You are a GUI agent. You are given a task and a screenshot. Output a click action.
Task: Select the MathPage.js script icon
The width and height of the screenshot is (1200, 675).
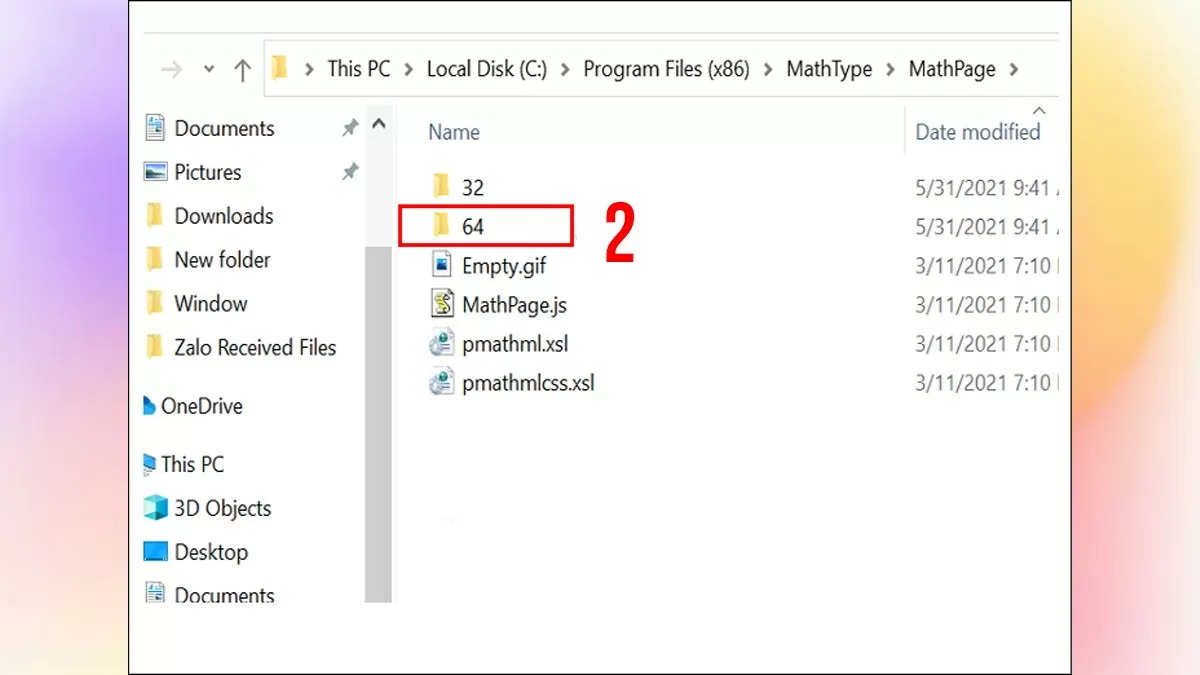441,304
